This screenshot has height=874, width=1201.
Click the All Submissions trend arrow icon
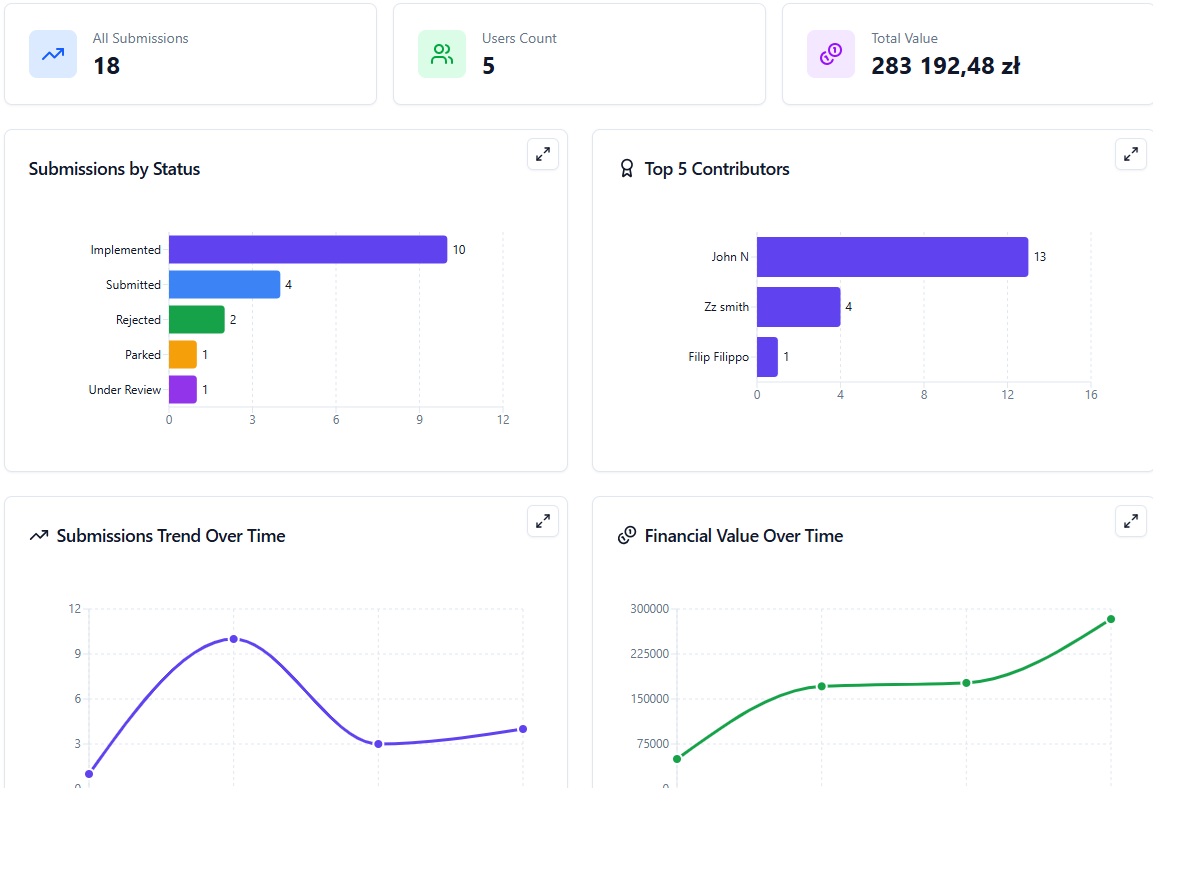click(53, 54)
